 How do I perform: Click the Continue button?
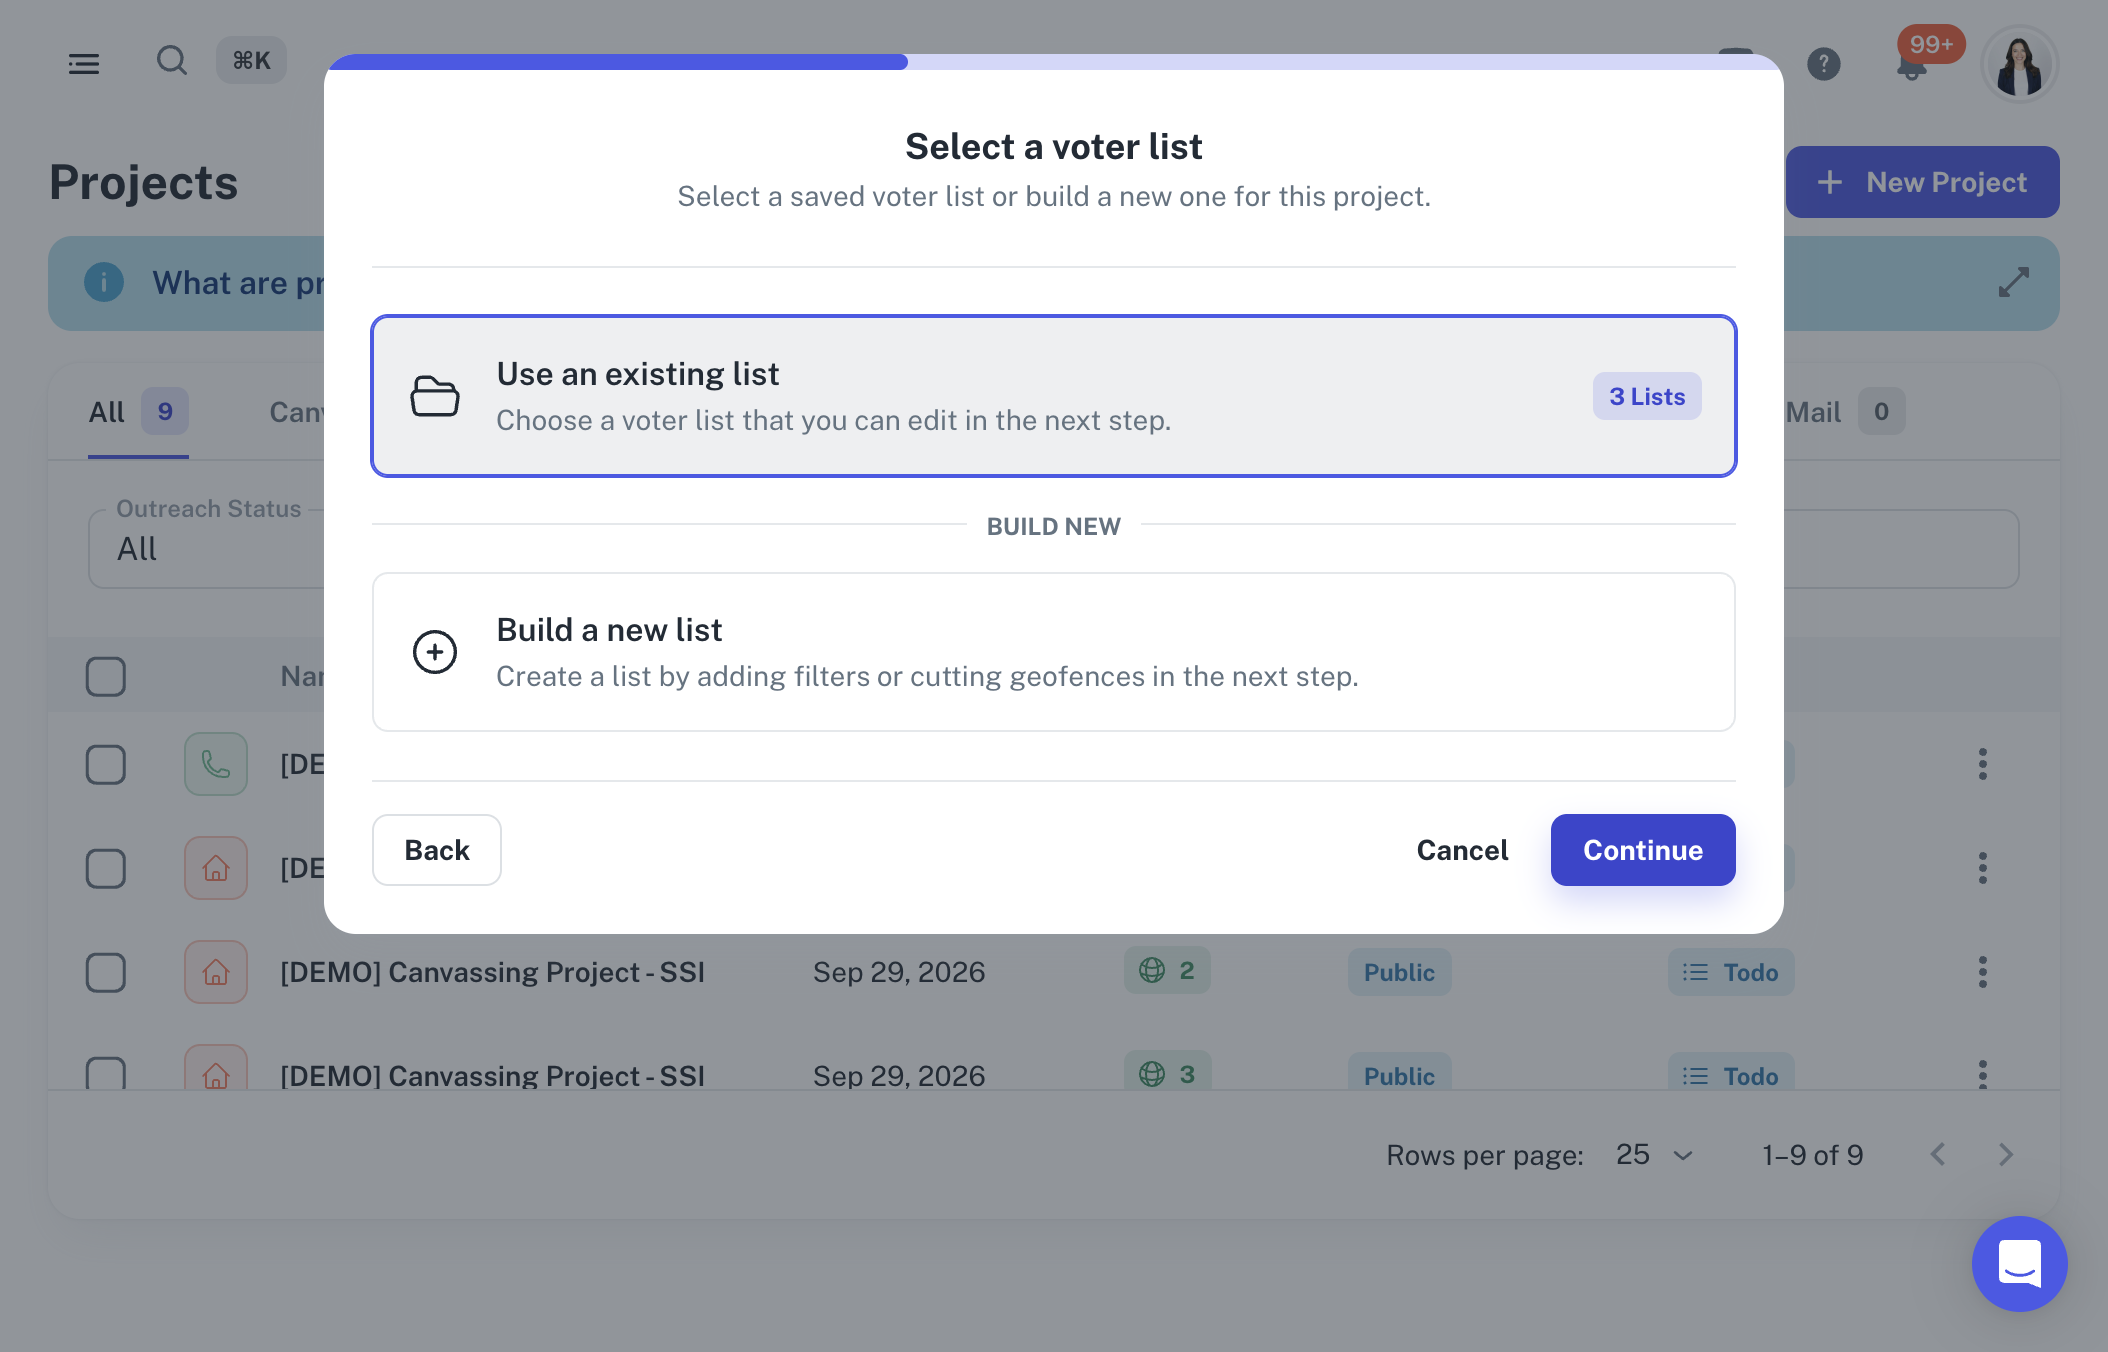pos(1643,850)
